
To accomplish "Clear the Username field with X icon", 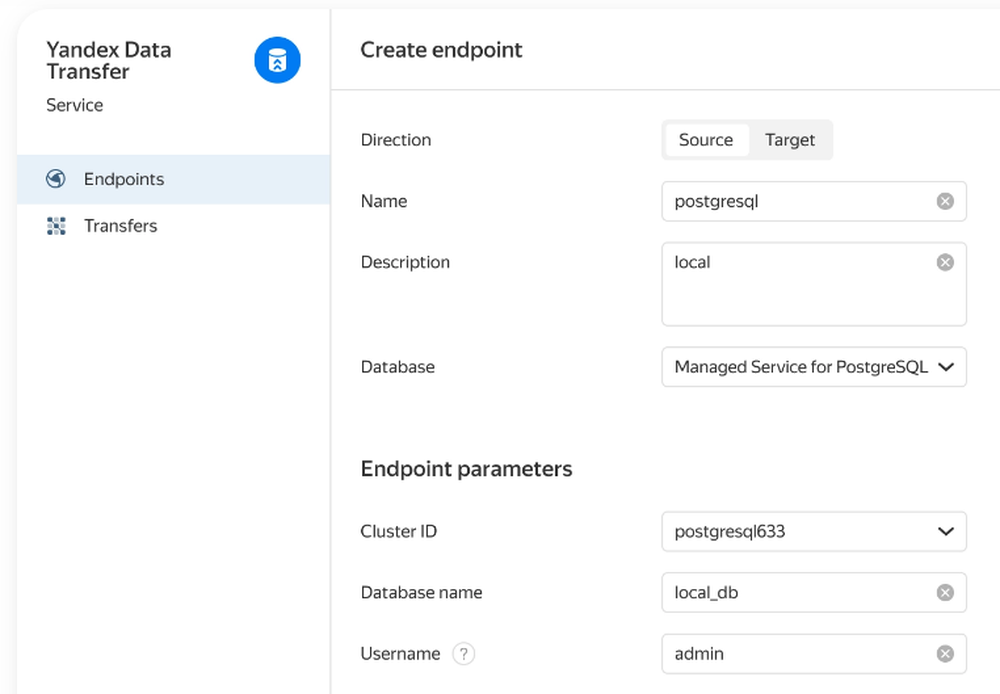I will pos(945,654).
